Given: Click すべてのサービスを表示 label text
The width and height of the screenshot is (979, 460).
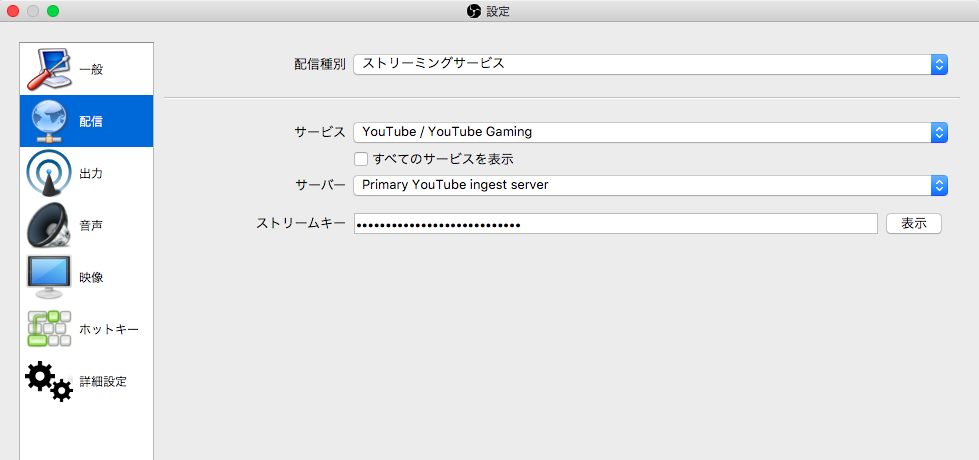Looking at the screenshot, I should pyautogui.click(x=443, y=159).
